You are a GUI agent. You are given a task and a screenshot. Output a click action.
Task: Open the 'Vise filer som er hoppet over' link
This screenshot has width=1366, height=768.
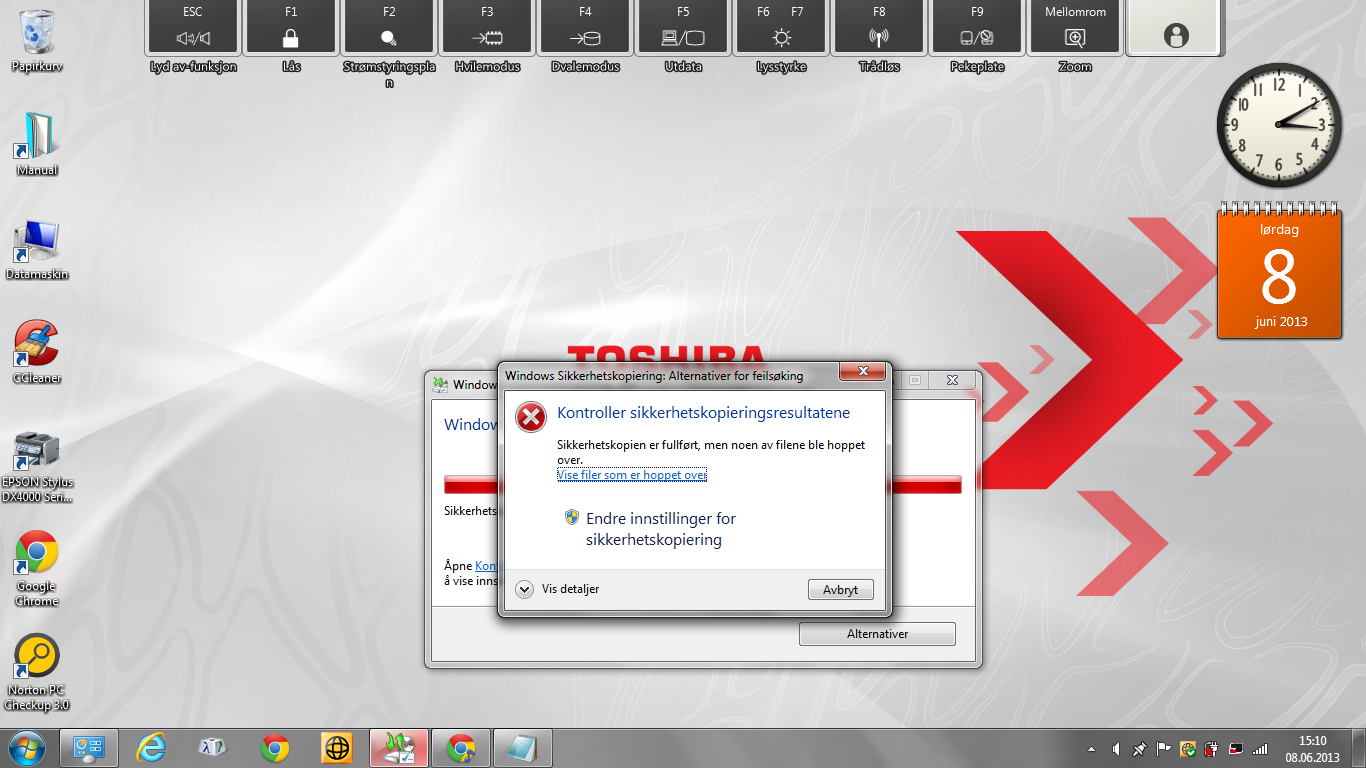pyautogui.click(x=632, y=475)
